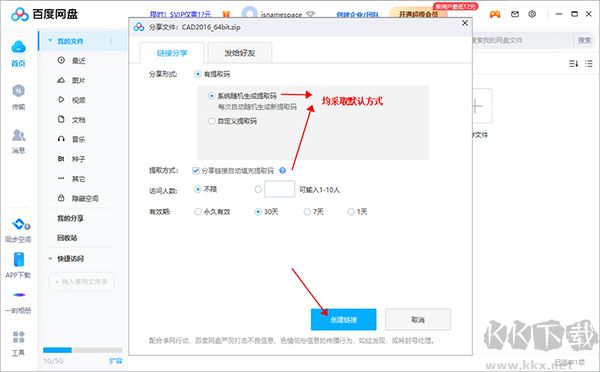
Task: Click the 扩容 link near storage bar
Action: click(x=116, y=361)
